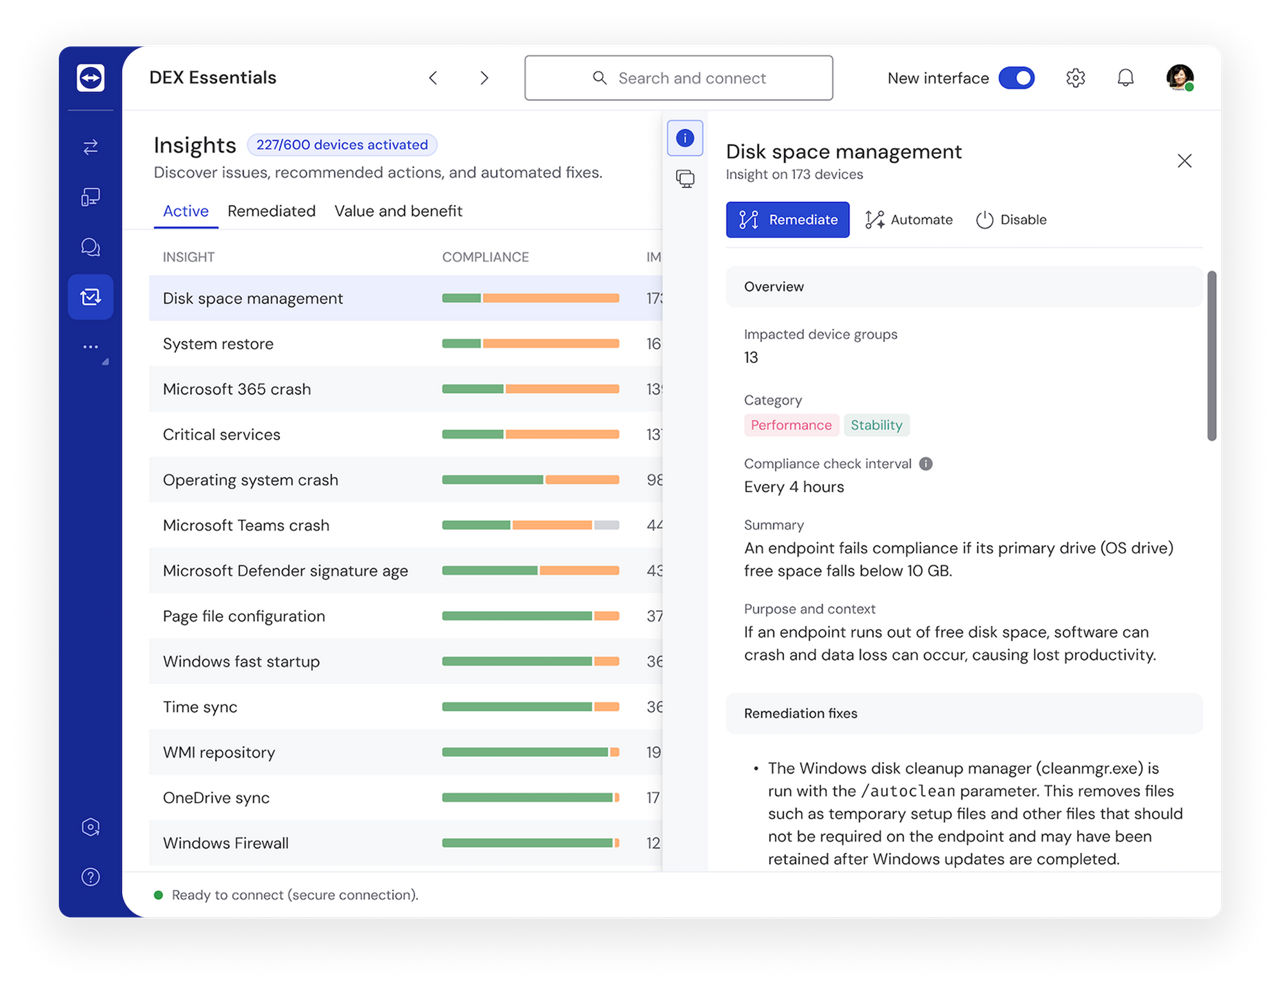Open the Remote Connections panel in sidebar
Image resolution: width=1280 pixels, height=989 pixels.
point(90,146)
